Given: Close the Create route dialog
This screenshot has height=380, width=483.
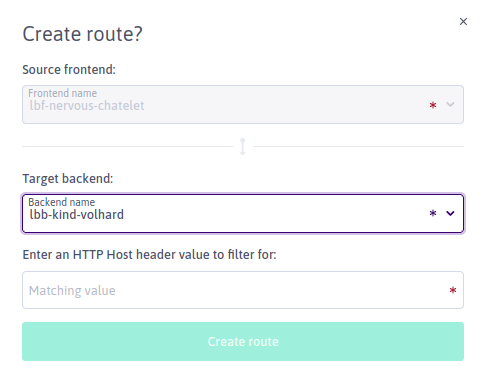Looking at the screenshot, I should (463, 22).
